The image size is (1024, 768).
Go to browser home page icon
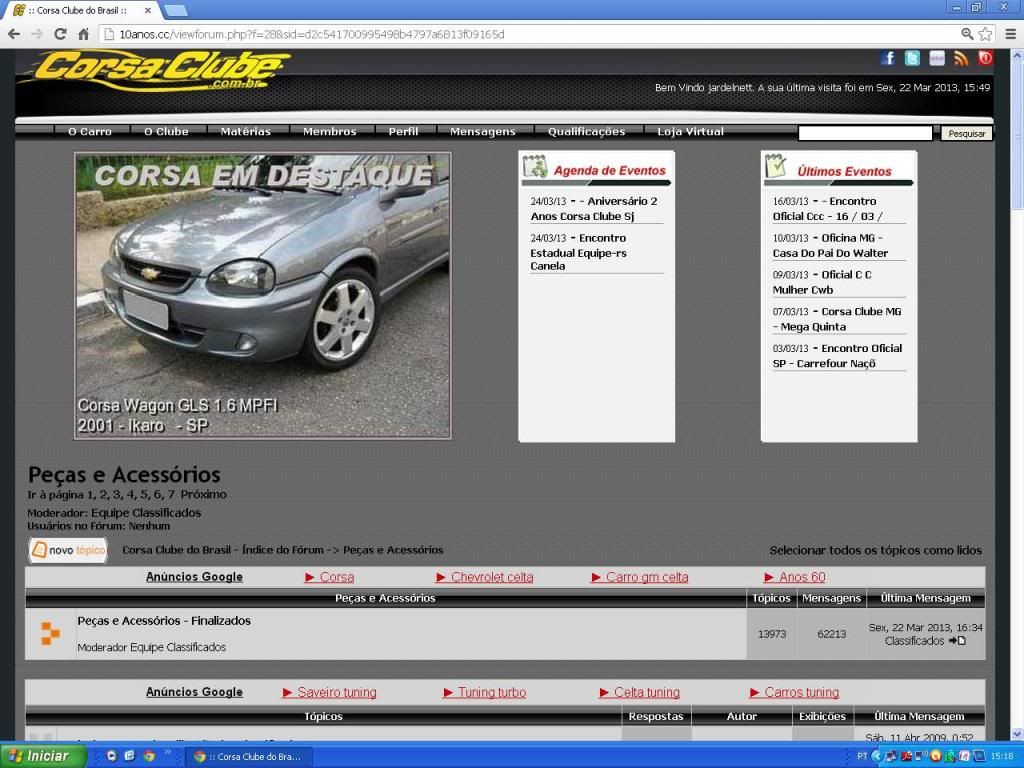coord(84,34)
